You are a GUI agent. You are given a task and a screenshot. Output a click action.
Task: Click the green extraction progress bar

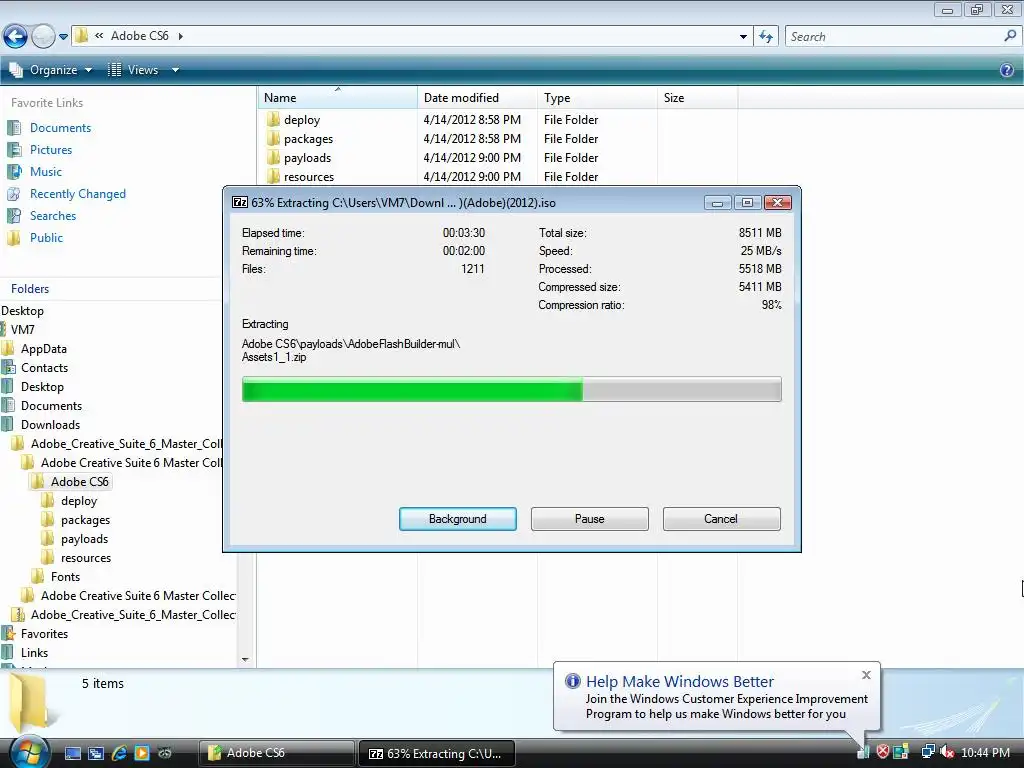[x=511, y=389]
